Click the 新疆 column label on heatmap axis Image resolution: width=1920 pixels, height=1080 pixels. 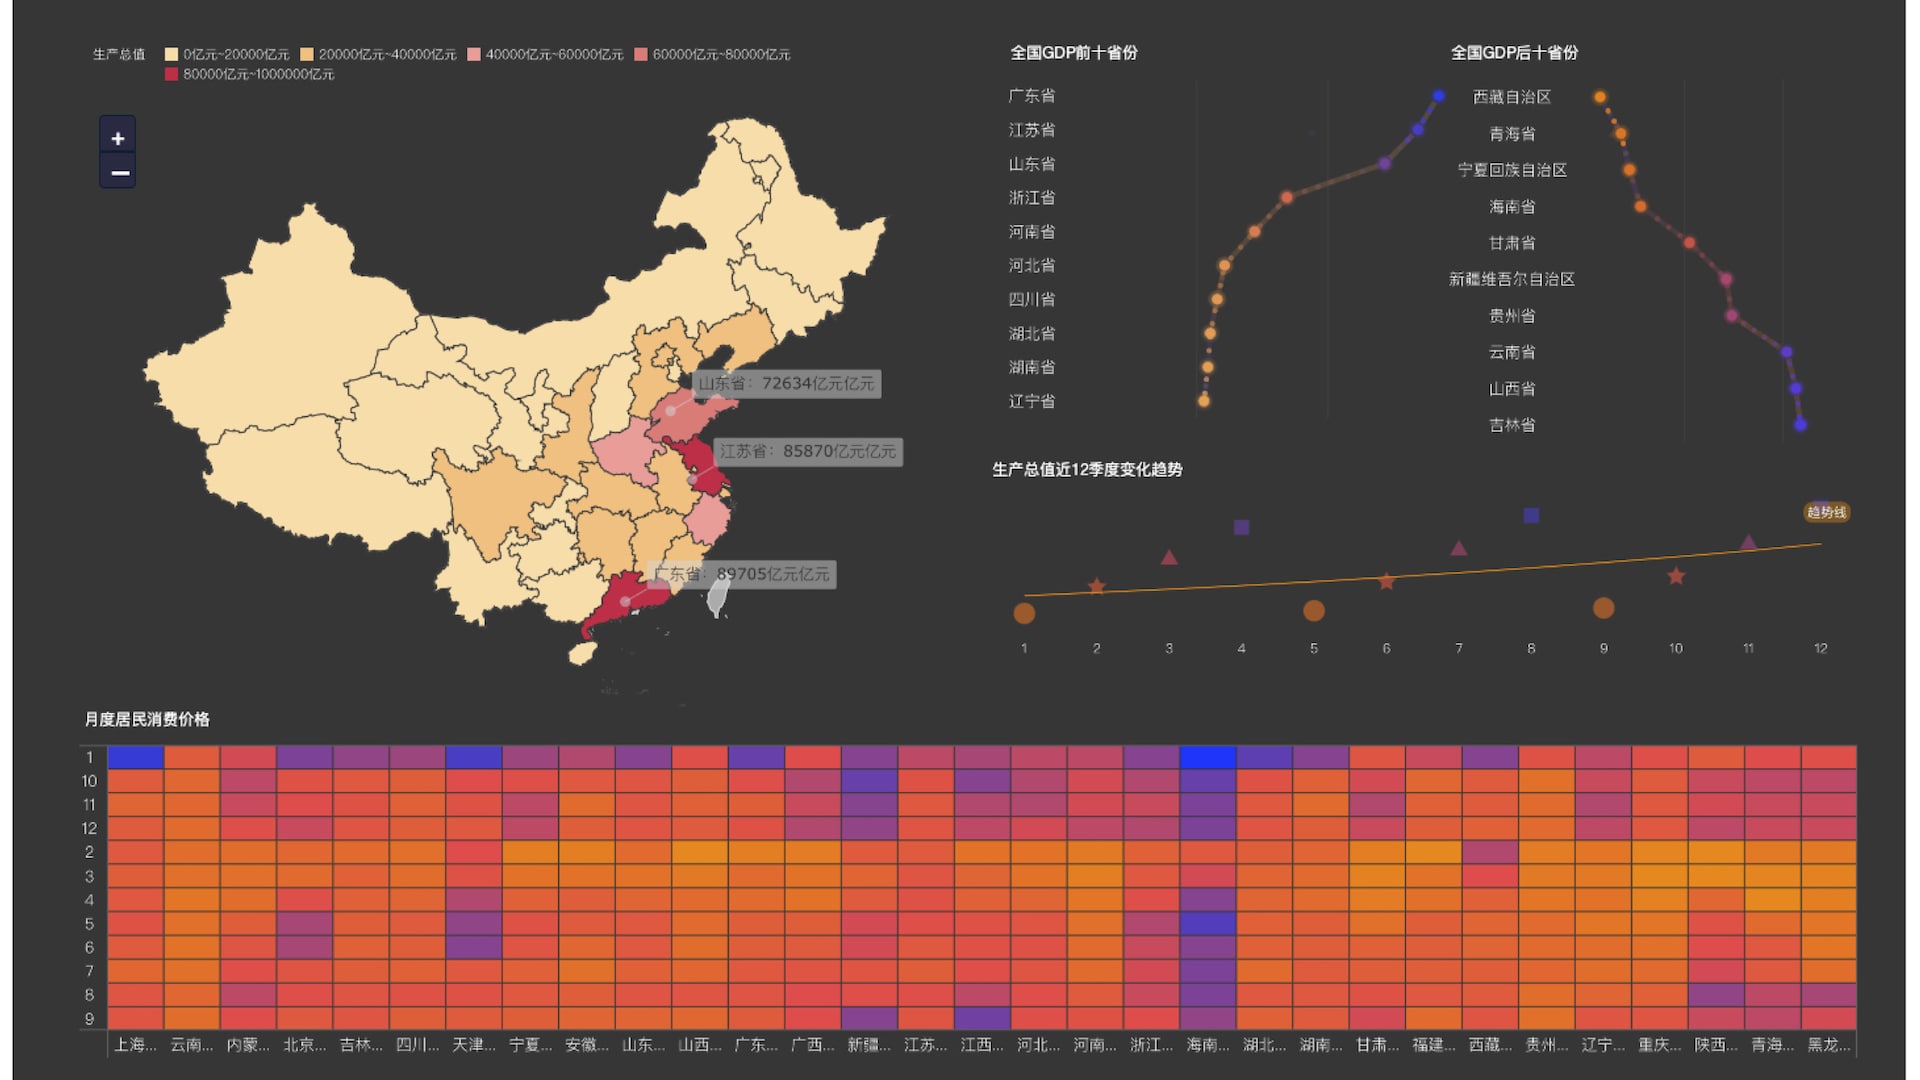pos(869,1045)
